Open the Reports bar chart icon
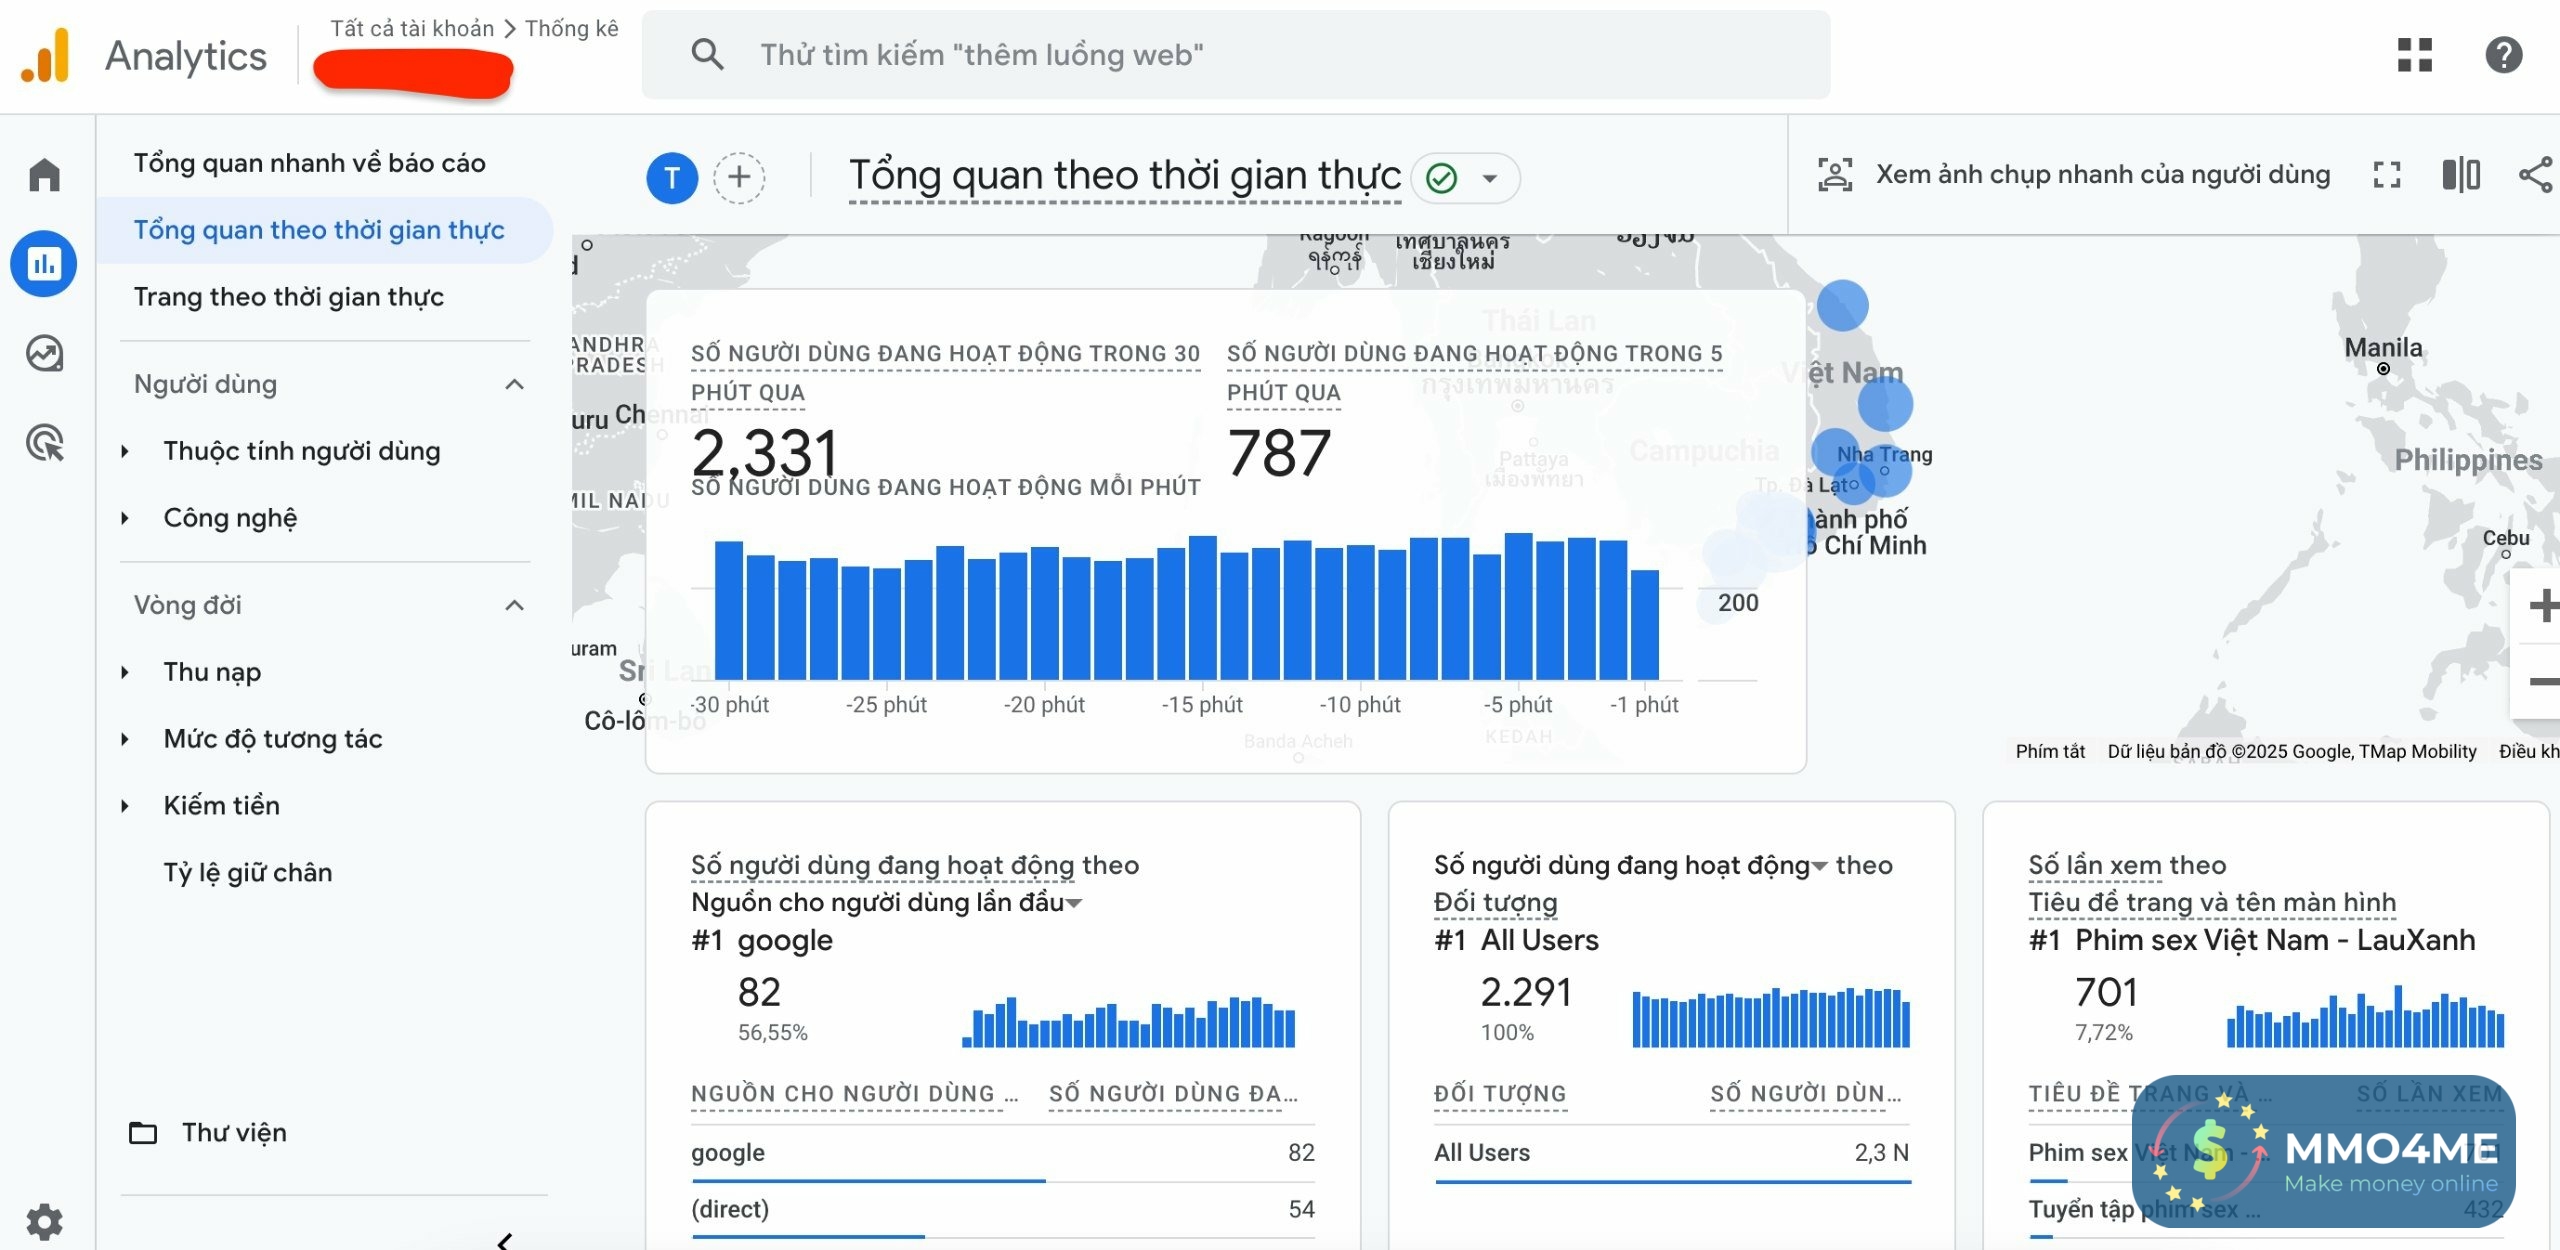Image resolution: width=2560 pixels, height=1250 pixels. coord(44,264)
